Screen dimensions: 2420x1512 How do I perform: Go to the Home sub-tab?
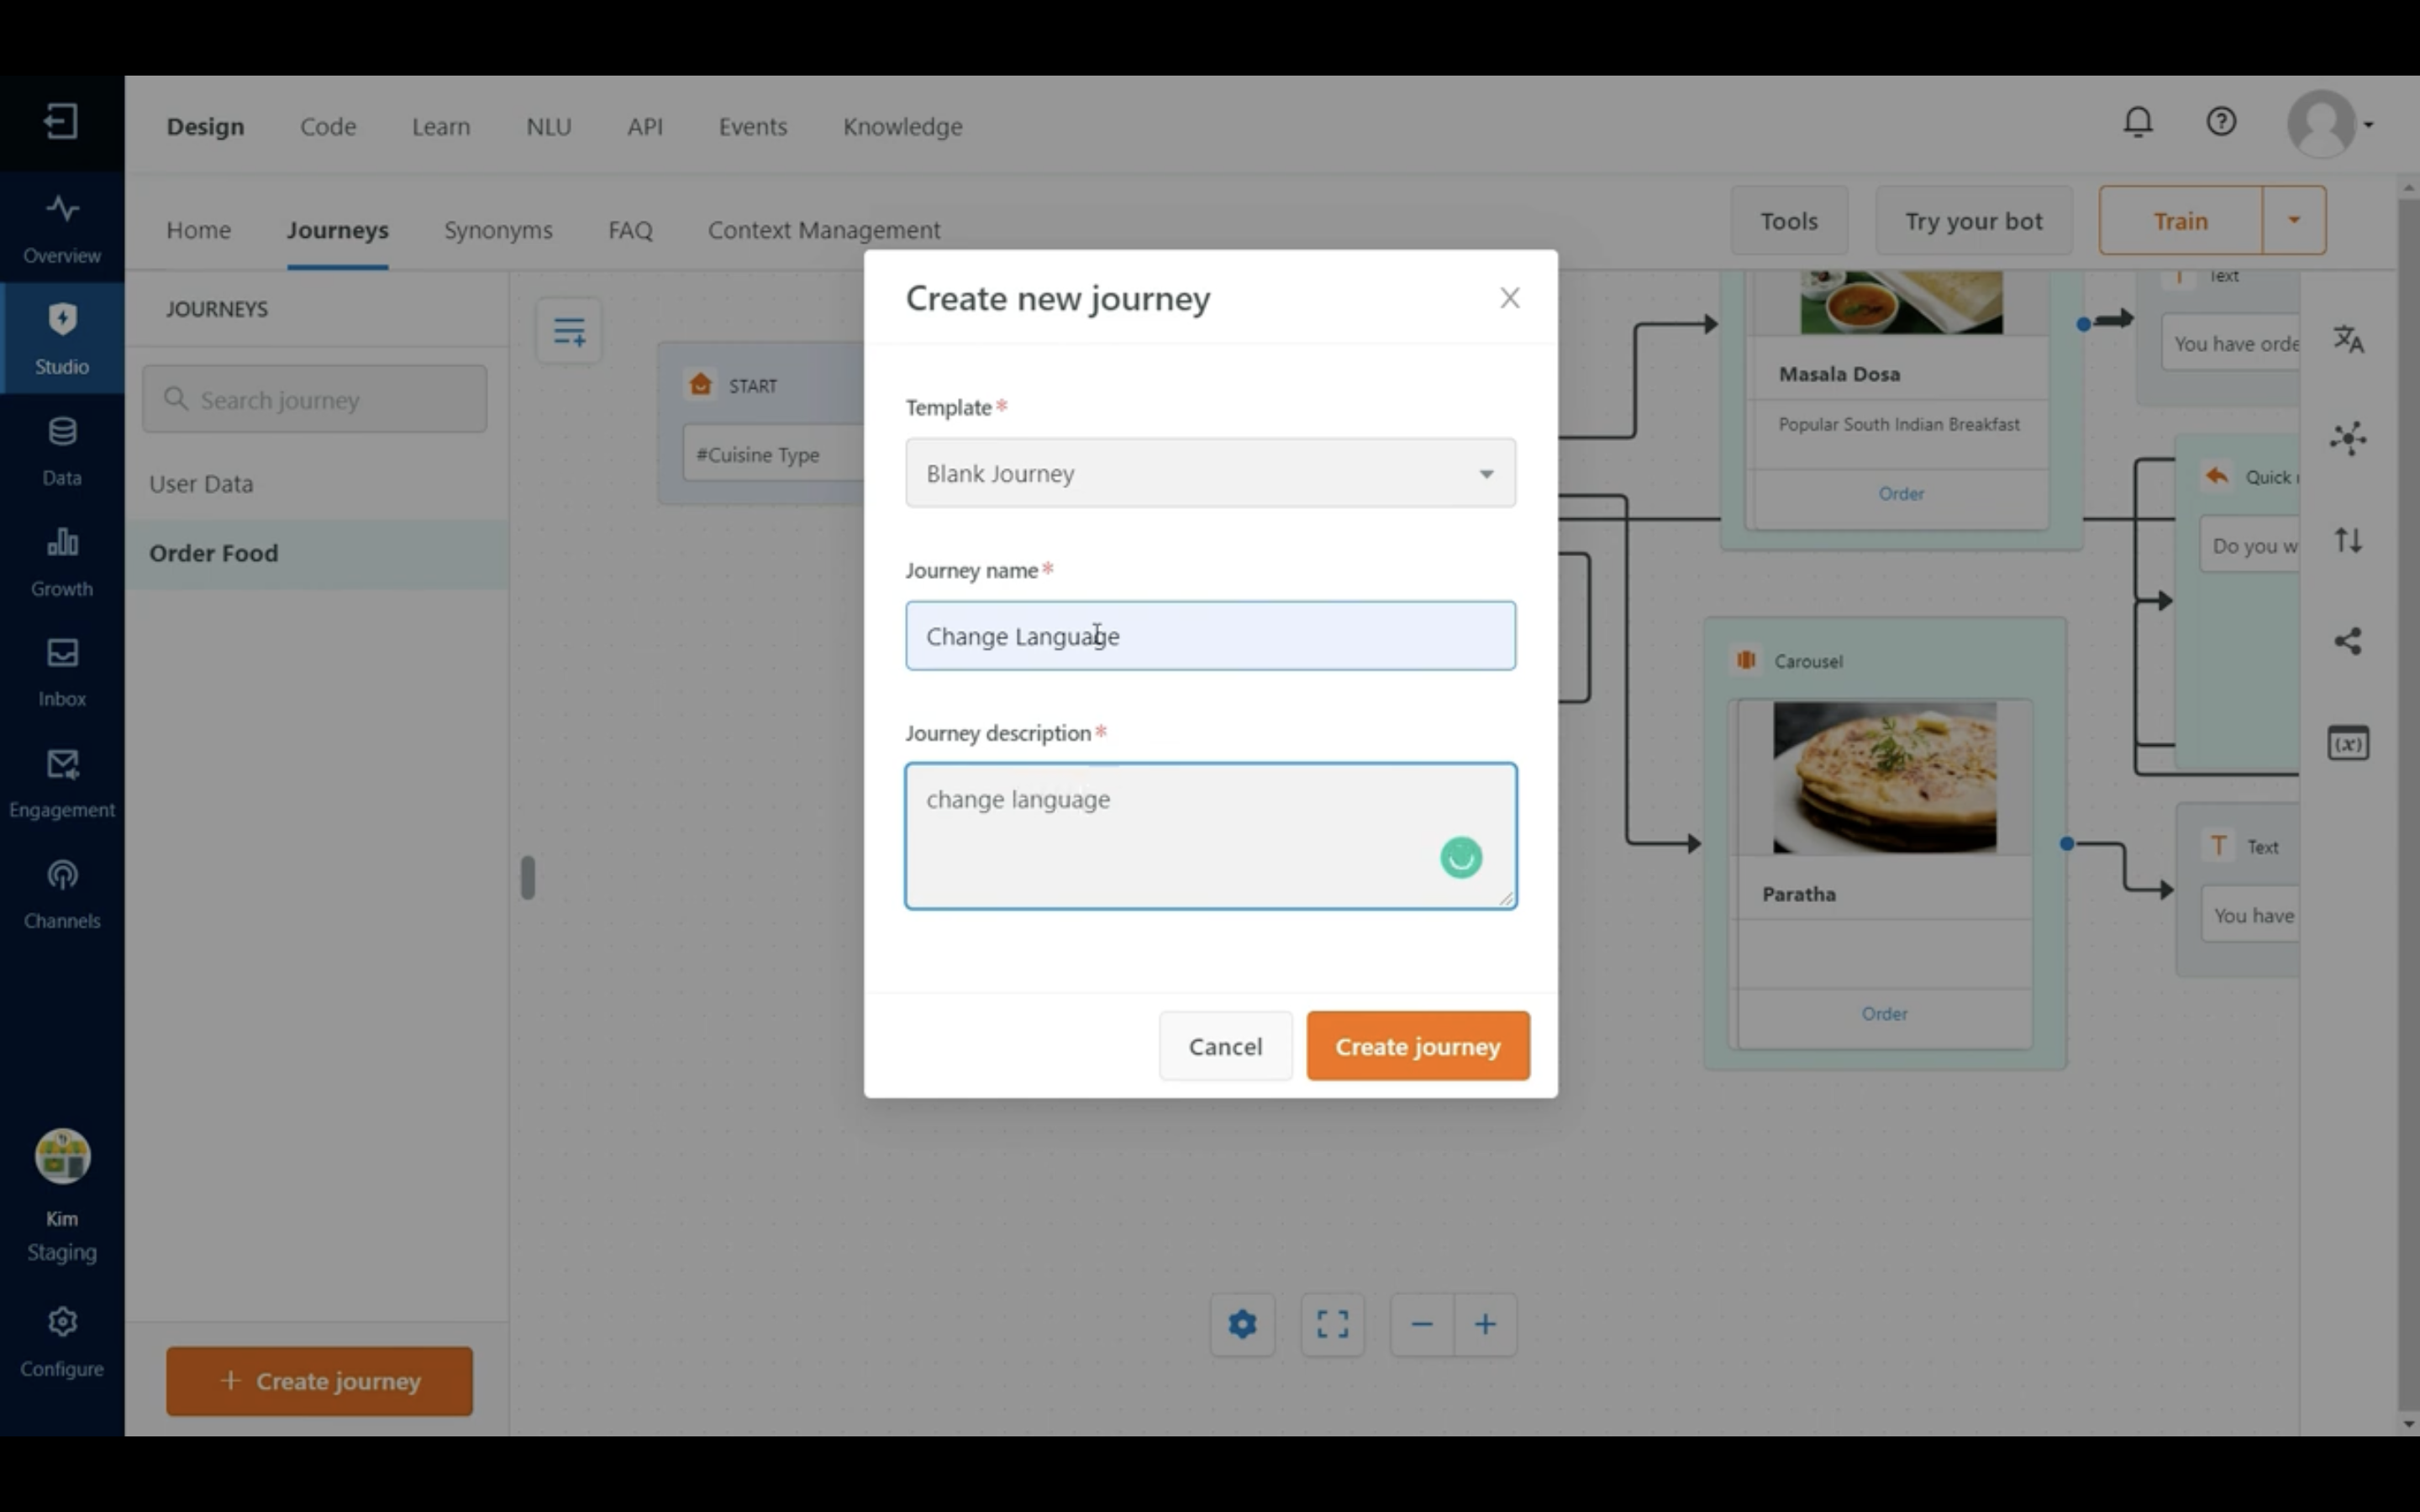198,230
